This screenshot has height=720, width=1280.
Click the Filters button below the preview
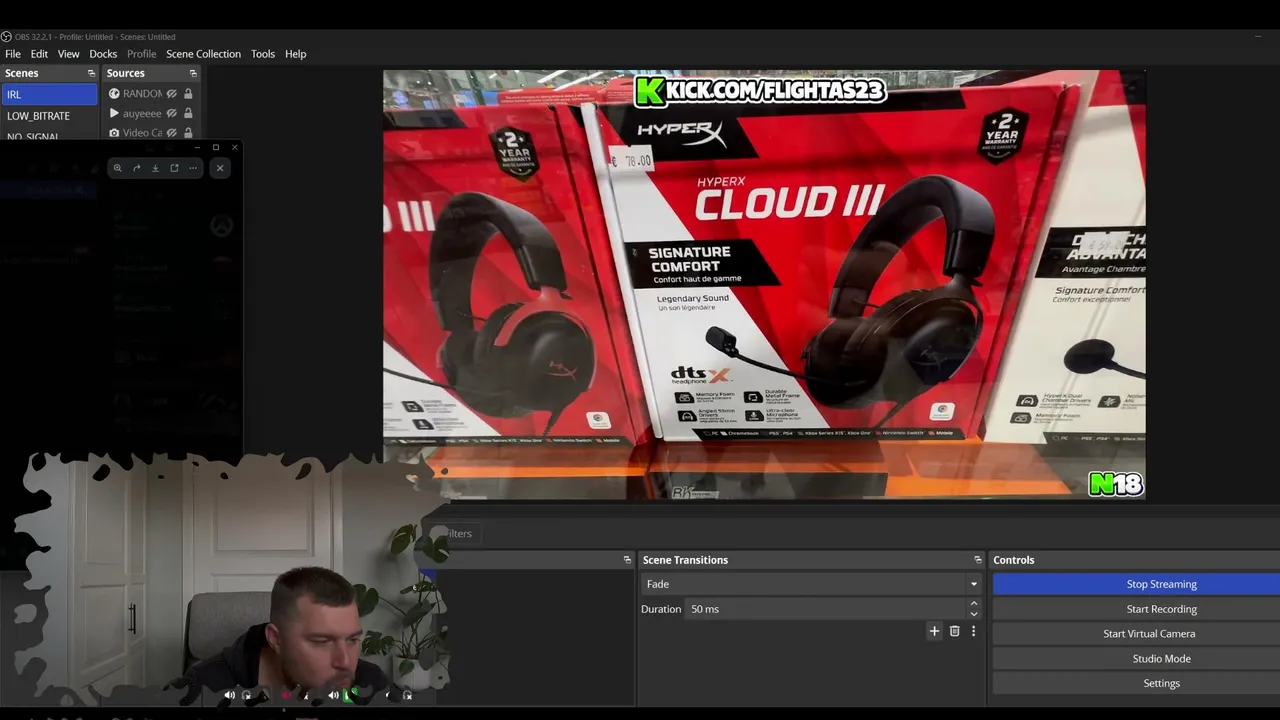tap(458, 533)
